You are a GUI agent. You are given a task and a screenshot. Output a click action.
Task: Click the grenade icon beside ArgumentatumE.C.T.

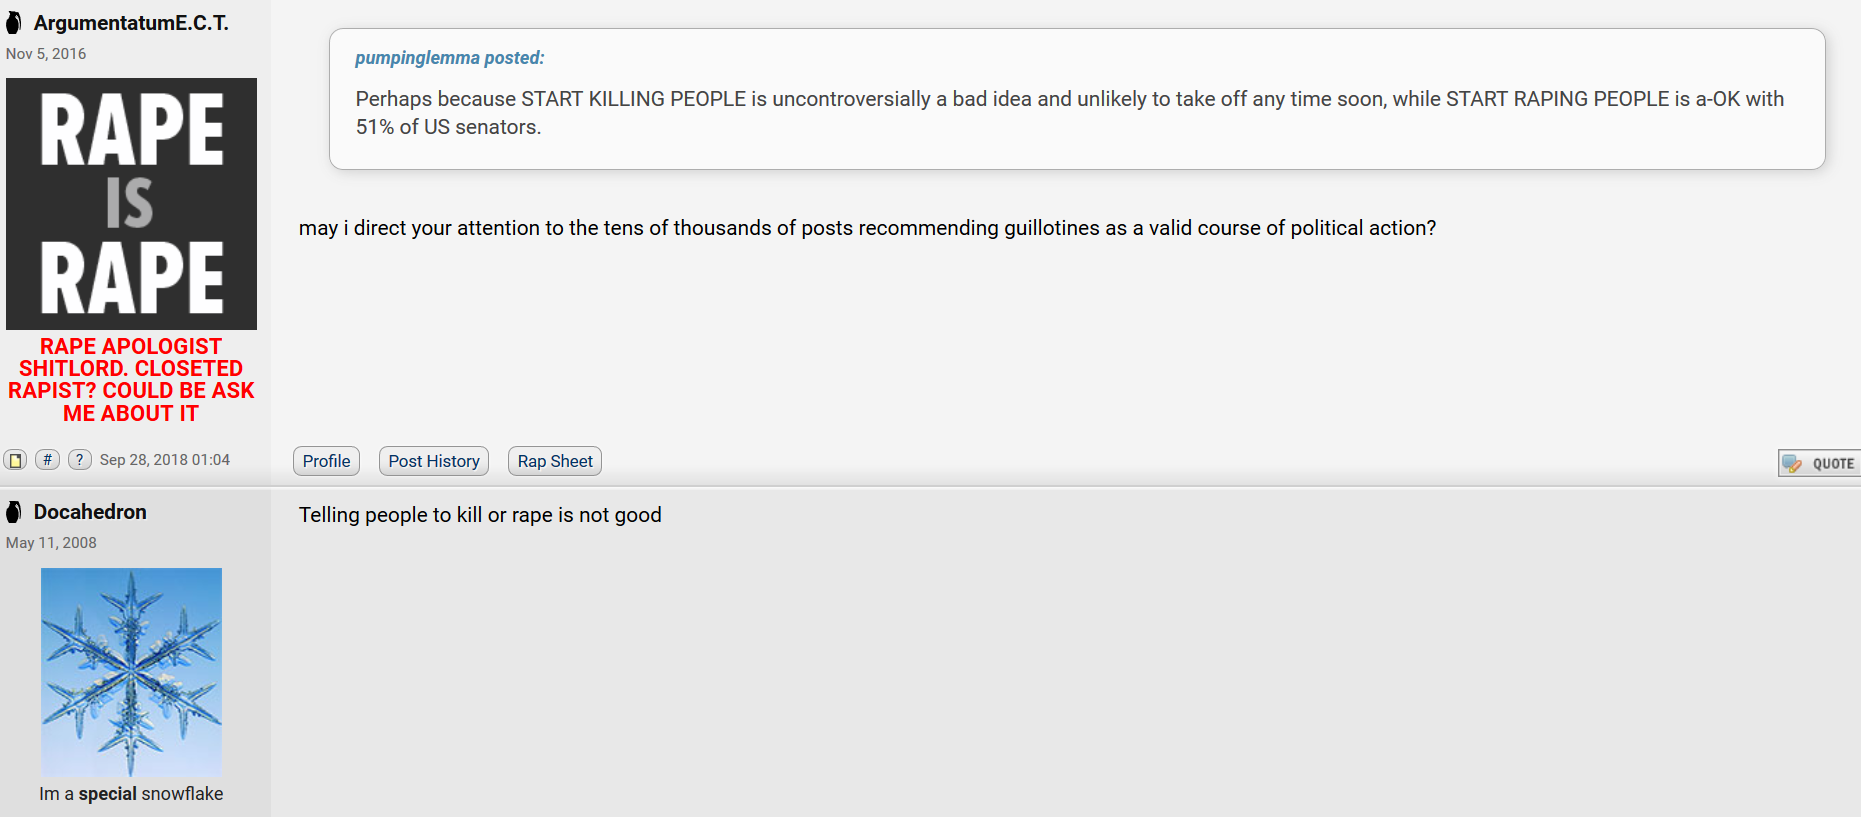point(14,23)
